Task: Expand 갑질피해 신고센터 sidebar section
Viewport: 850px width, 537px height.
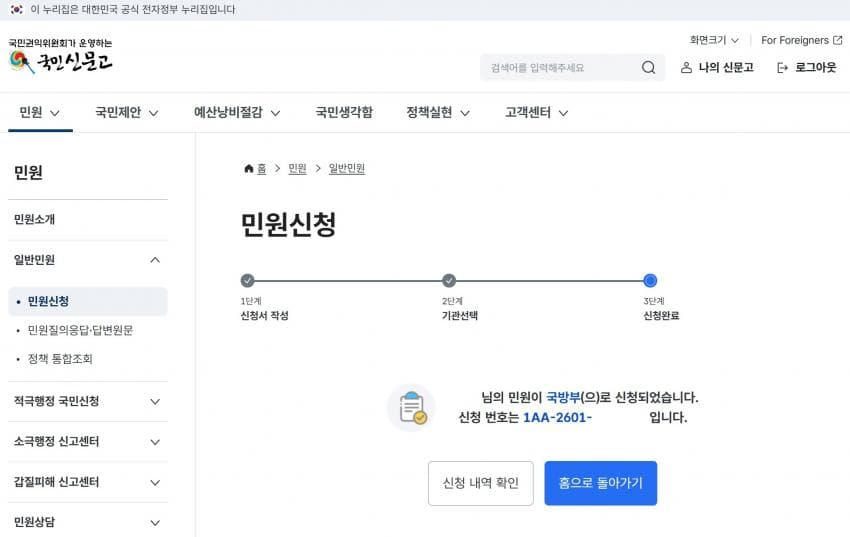Action: [x=155, y=482]
